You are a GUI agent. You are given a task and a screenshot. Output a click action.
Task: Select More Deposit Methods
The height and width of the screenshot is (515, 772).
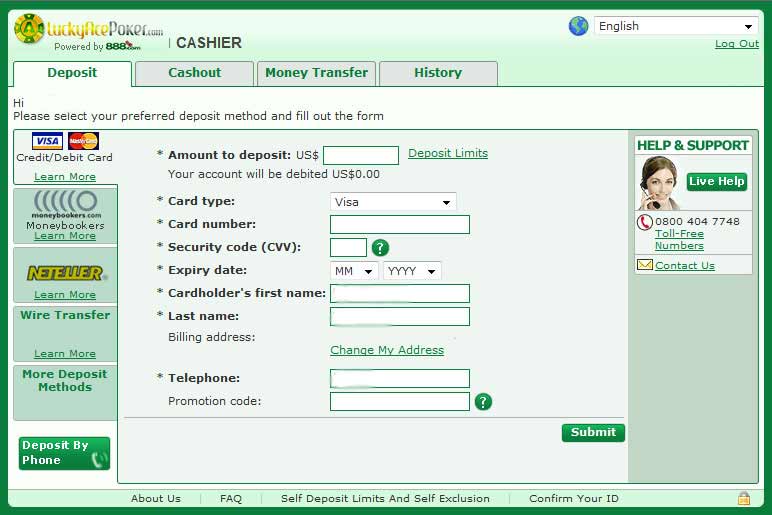tap(65, 381)
